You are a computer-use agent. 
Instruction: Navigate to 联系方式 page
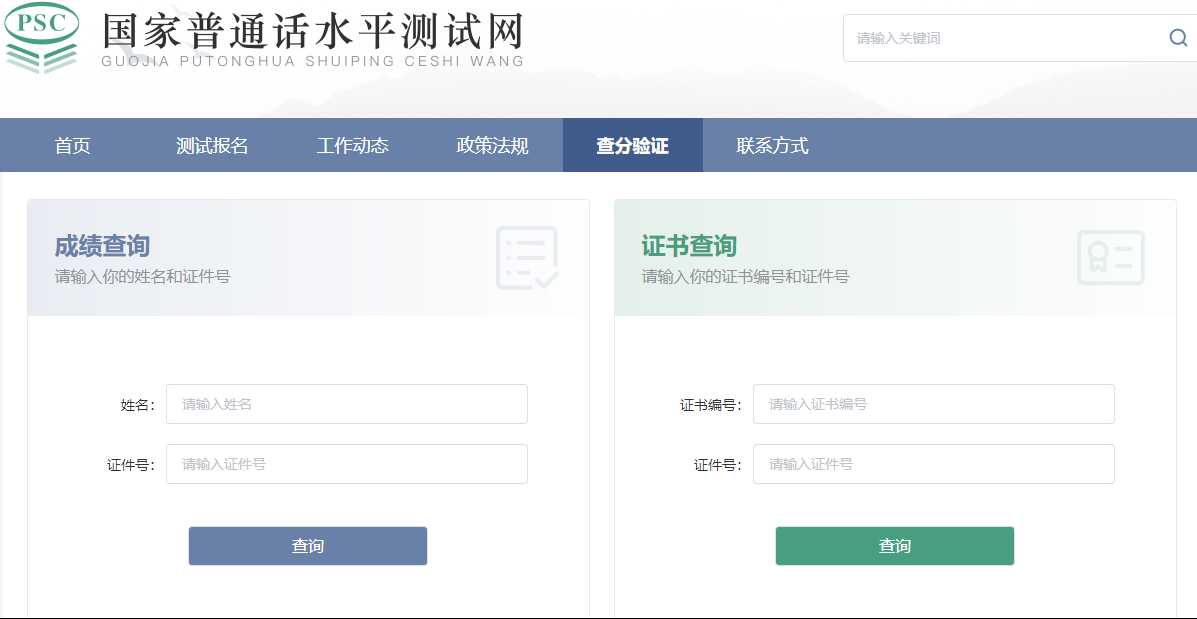[x=772, y=146]
